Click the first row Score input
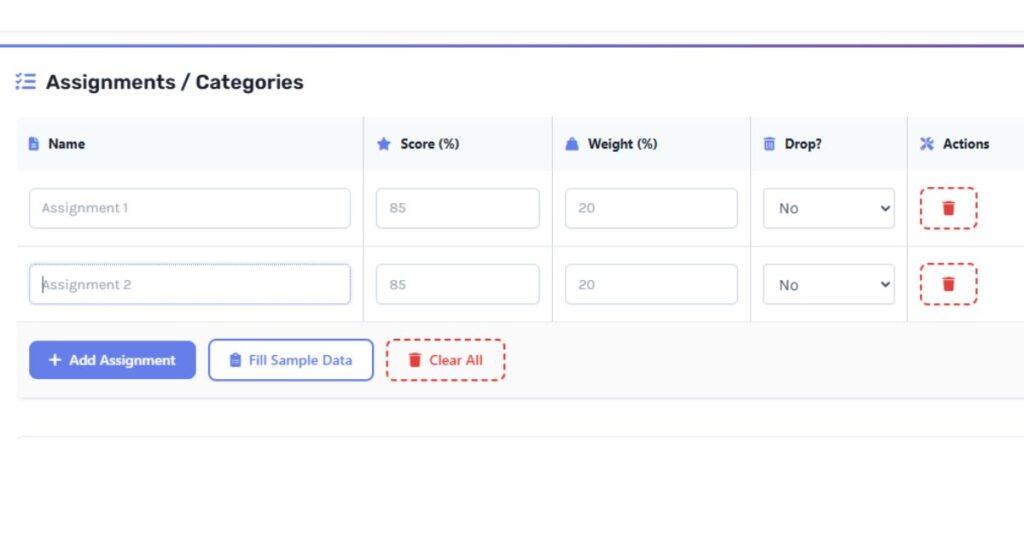Viewport: 1024px width, 536px height. pos(457,208)
